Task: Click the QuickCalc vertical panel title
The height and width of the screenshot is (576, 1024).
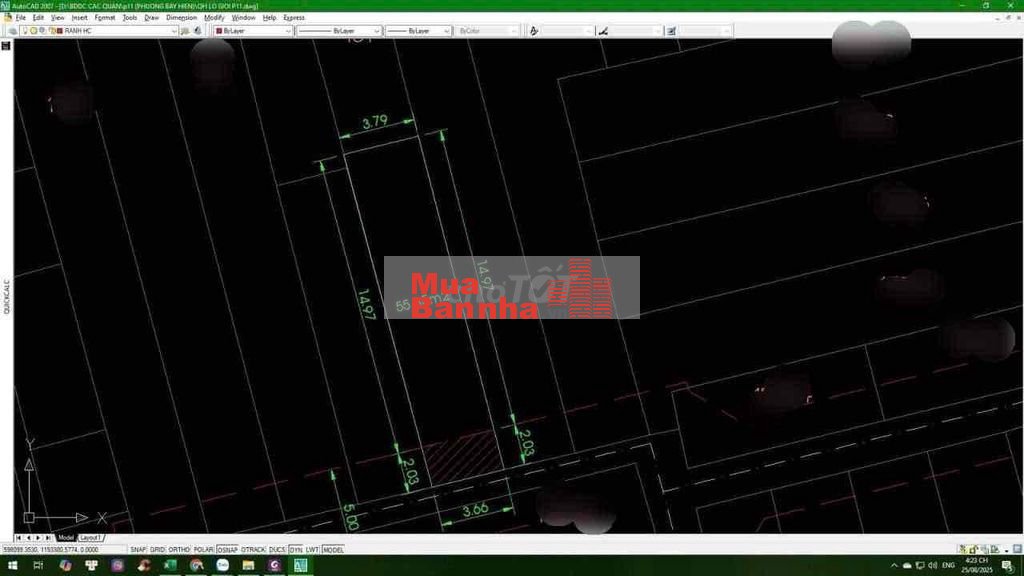Action: [x=6, y=296]
